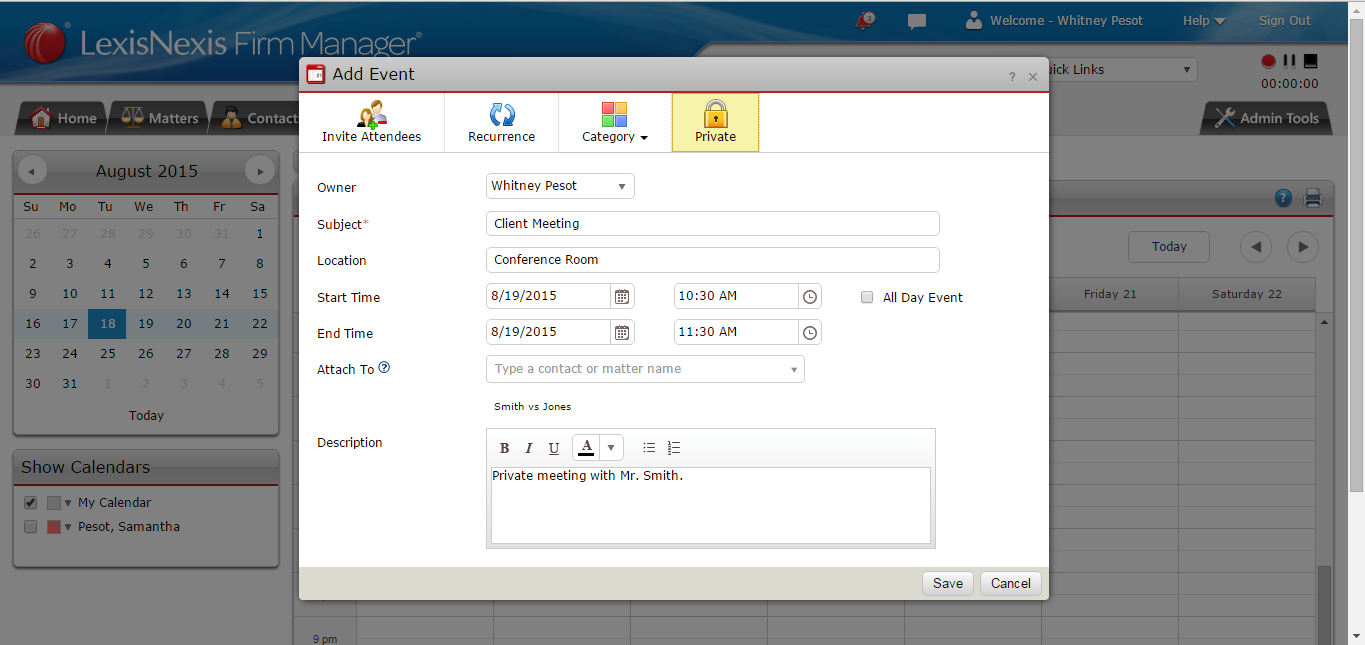The height and width of the screenshot is (645, 1365).
Task: Go to next week in calendar
Action: pos(1302,247)
